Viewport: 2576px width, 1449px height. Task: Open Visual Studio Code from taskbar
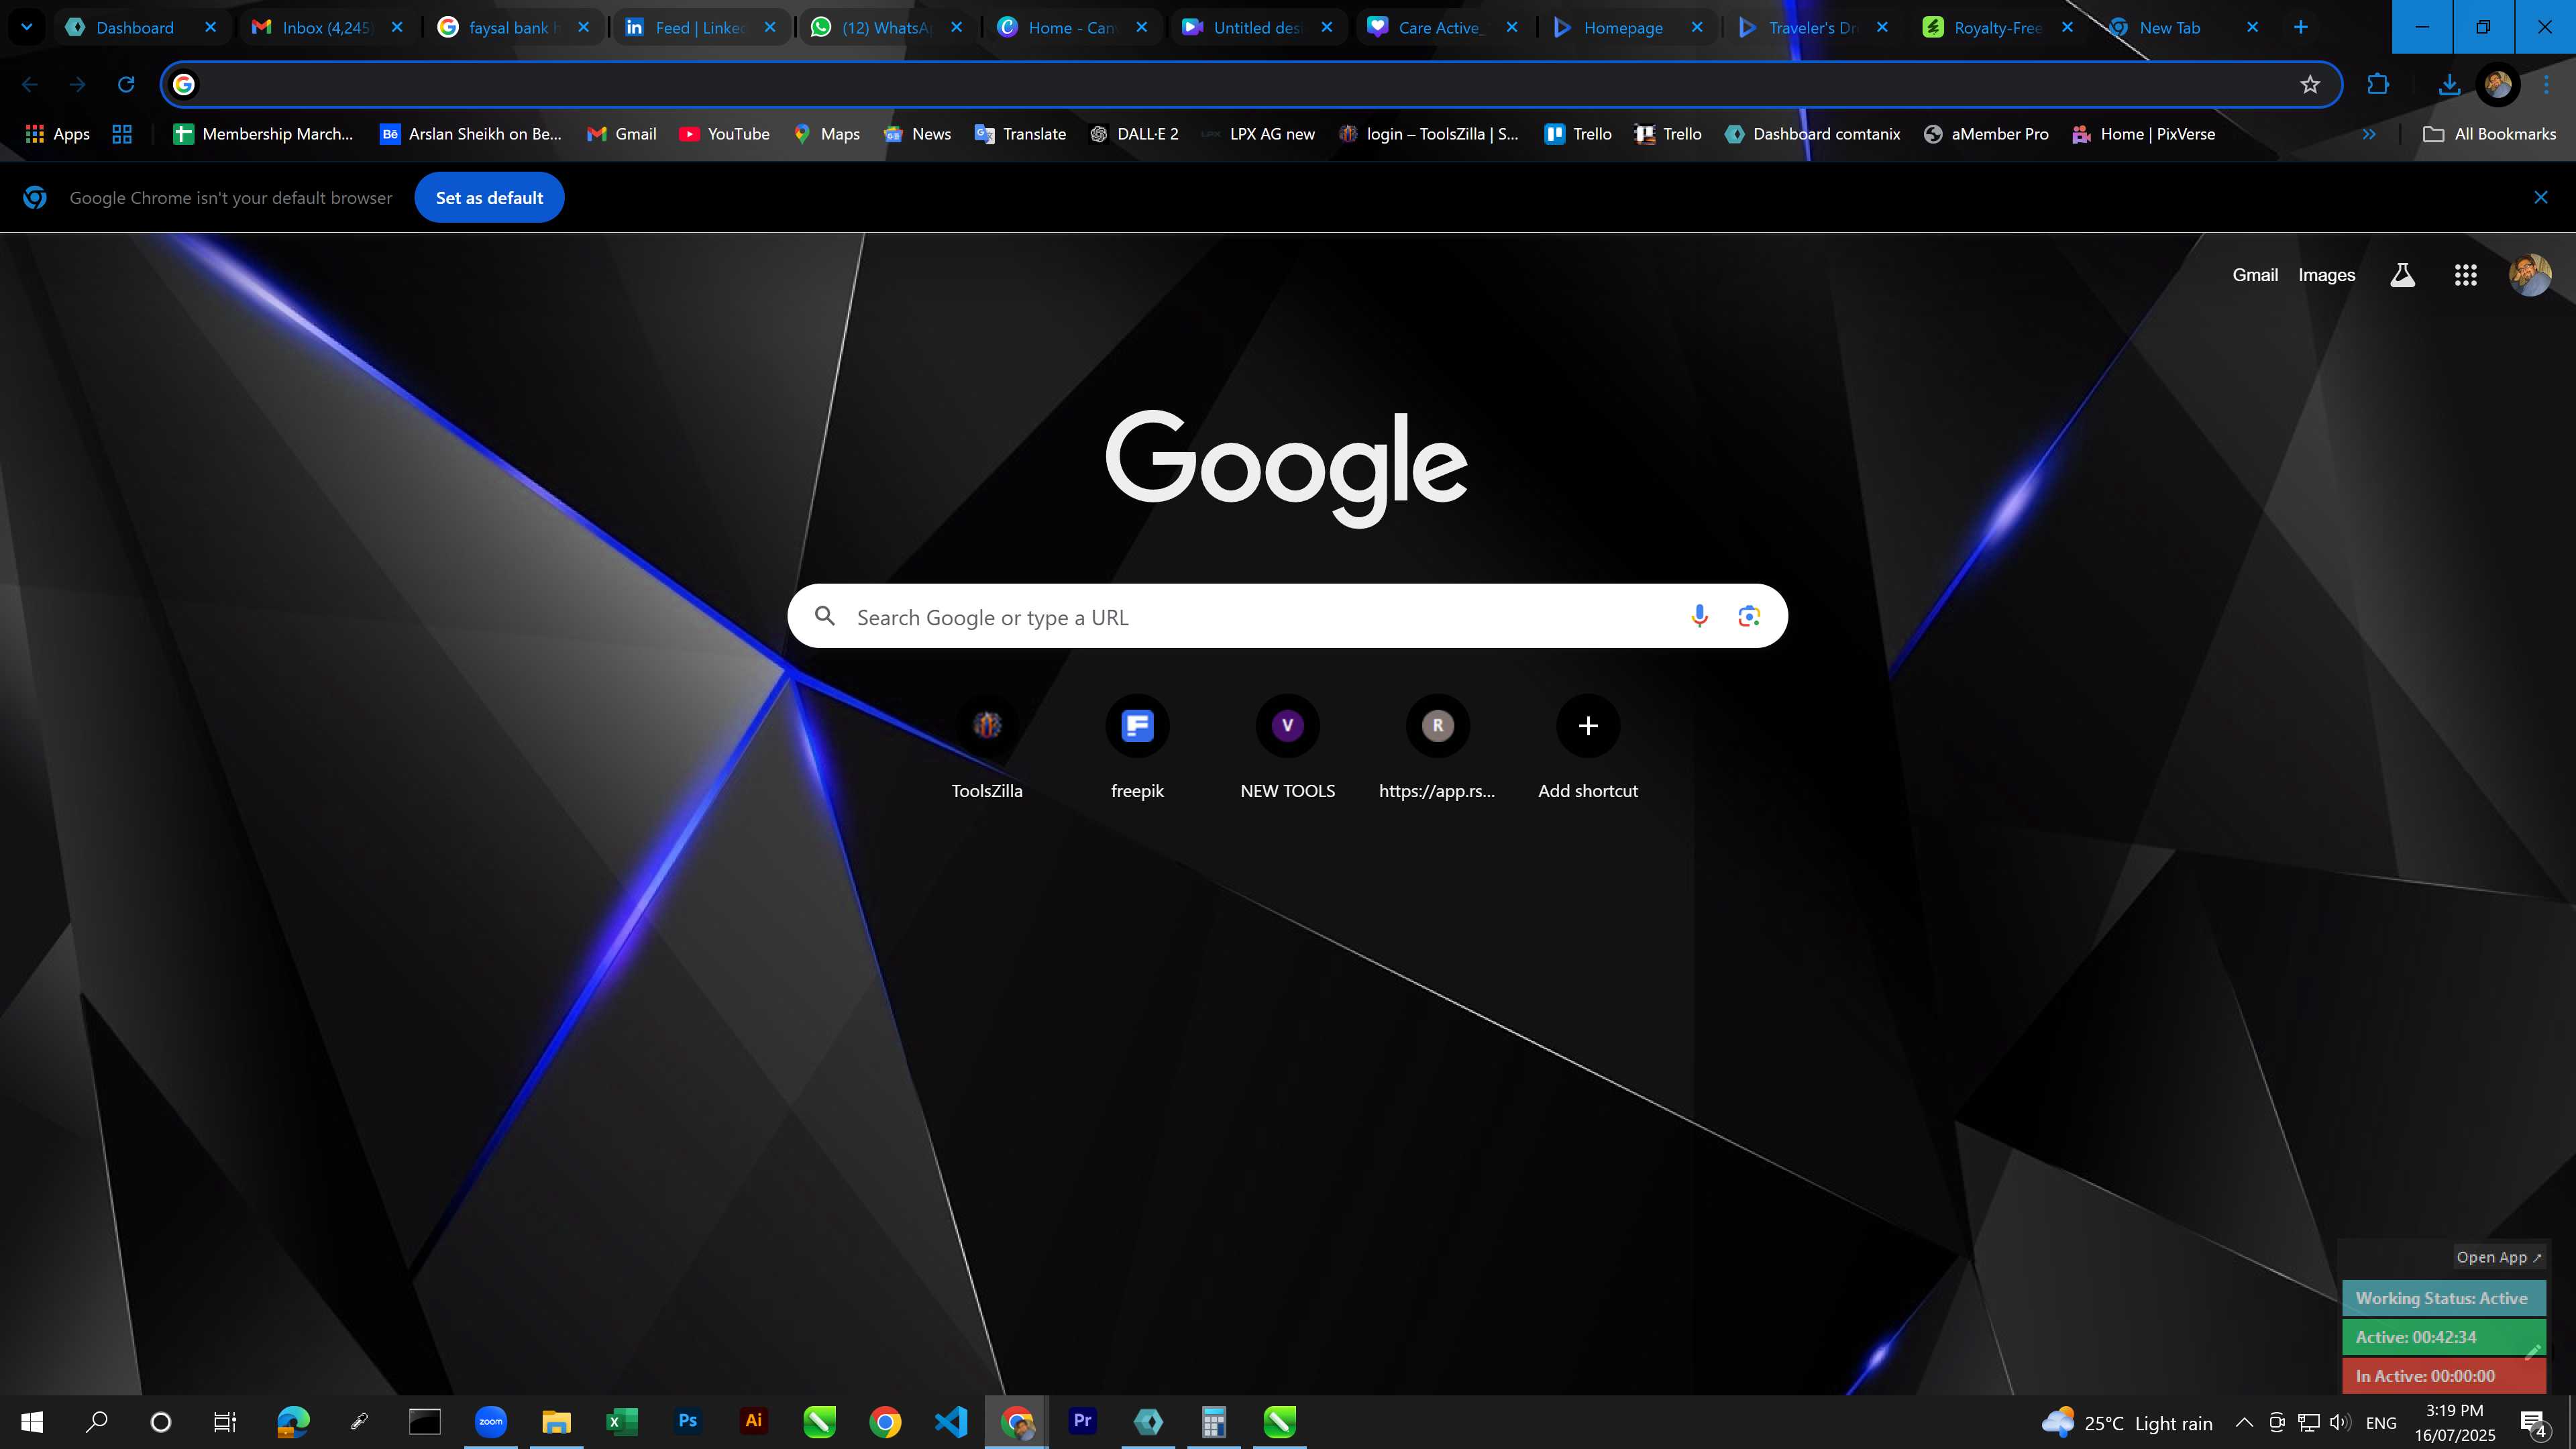pyautogui.click(x=951, y=1421)
